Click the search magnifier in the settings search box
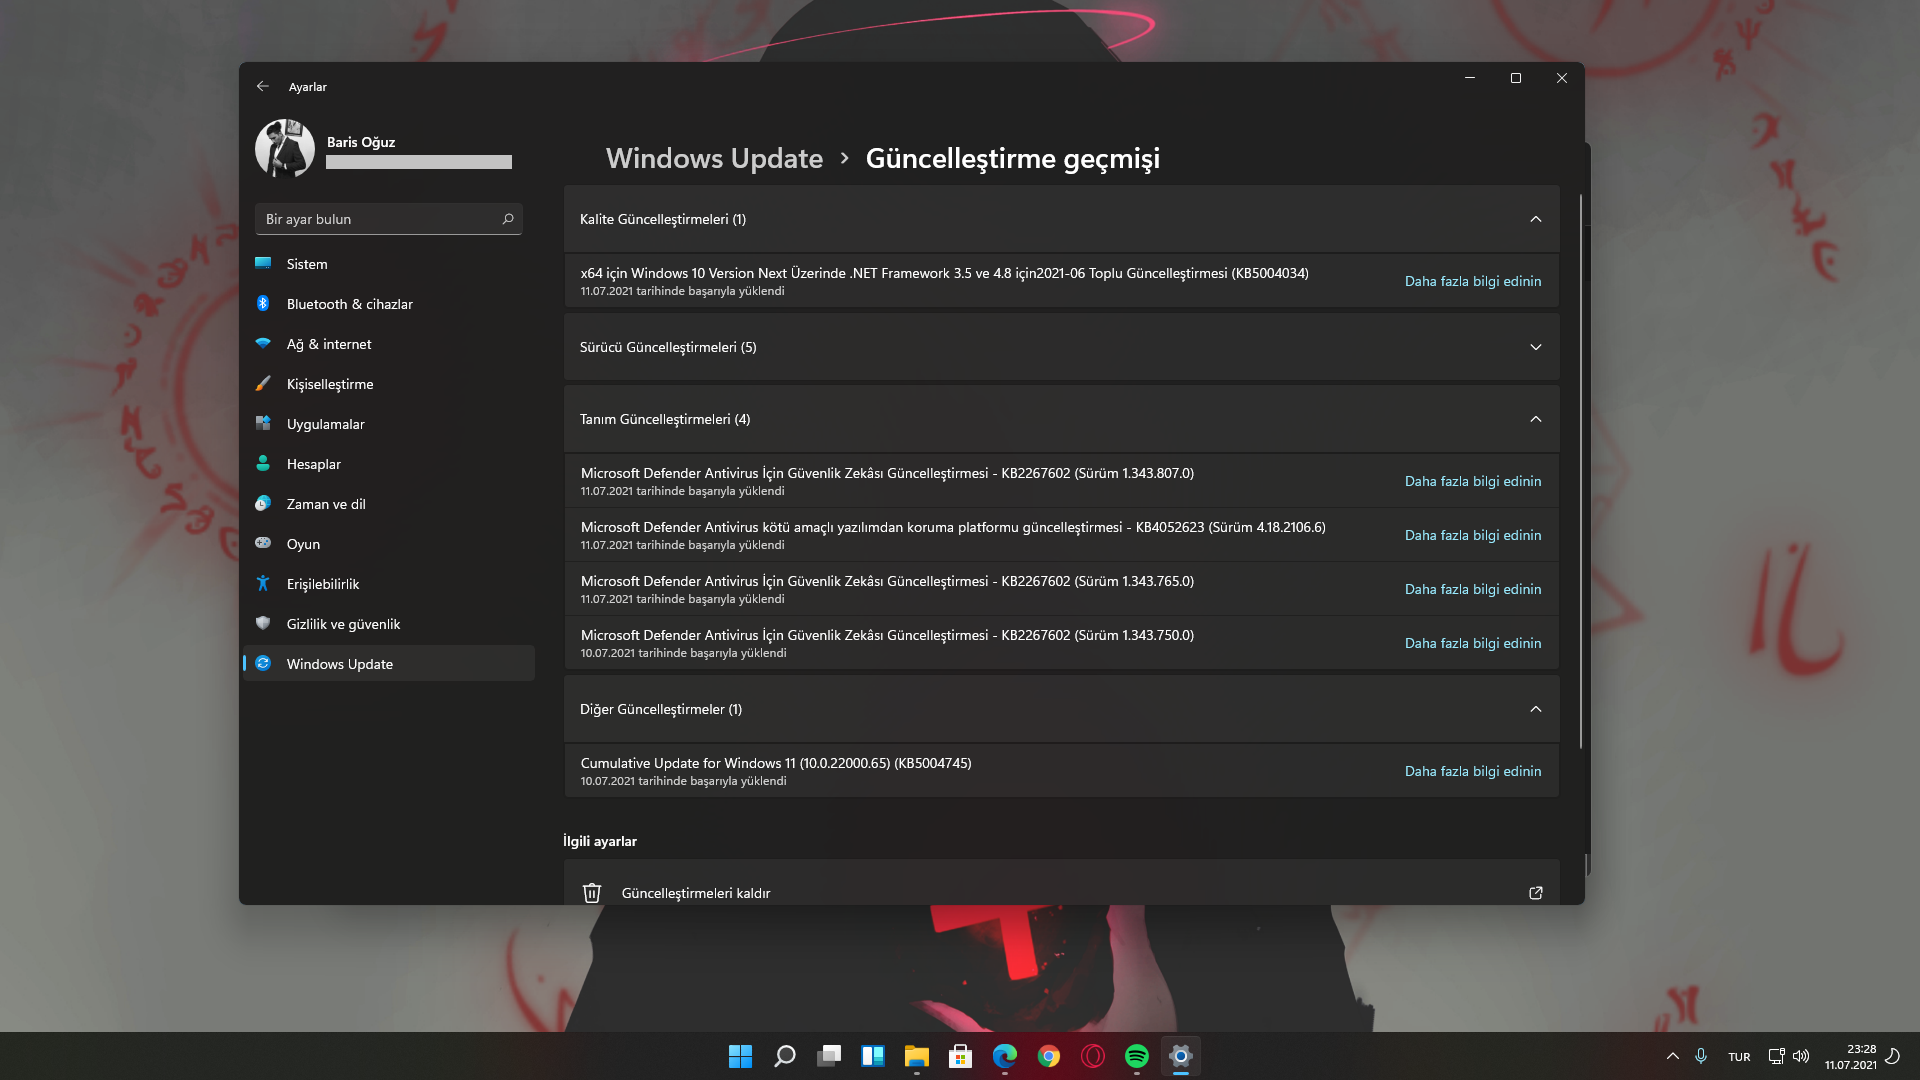Screen dimensions: 1920x1080 508,219
